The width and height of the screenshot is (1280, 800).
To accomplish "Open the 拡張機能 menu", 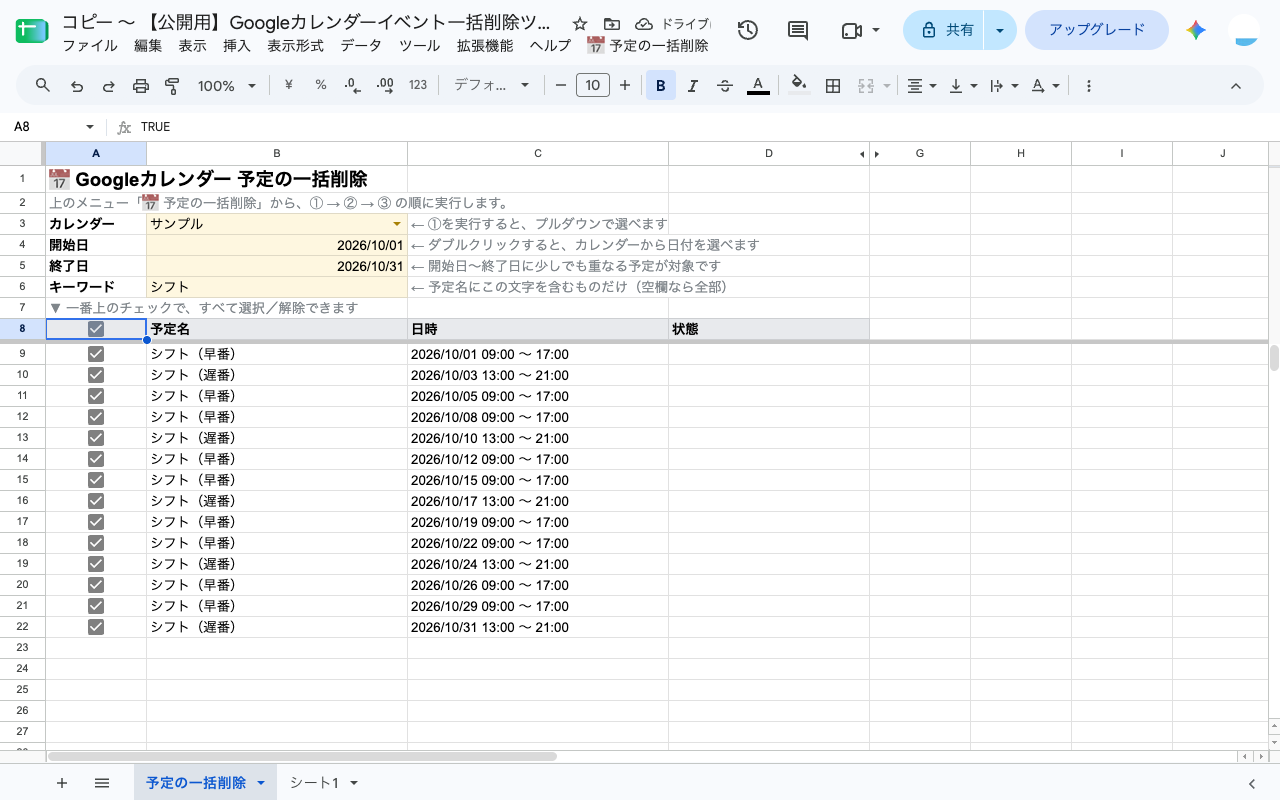I will [485, 46].
